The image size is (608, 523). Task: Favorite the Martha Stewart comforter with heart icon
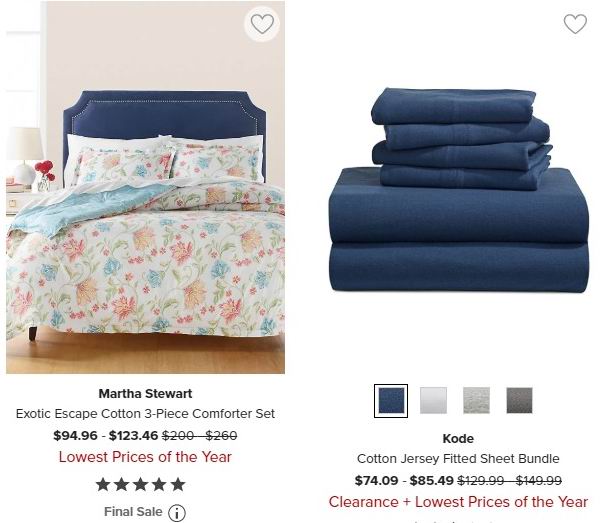click(262, 24)
